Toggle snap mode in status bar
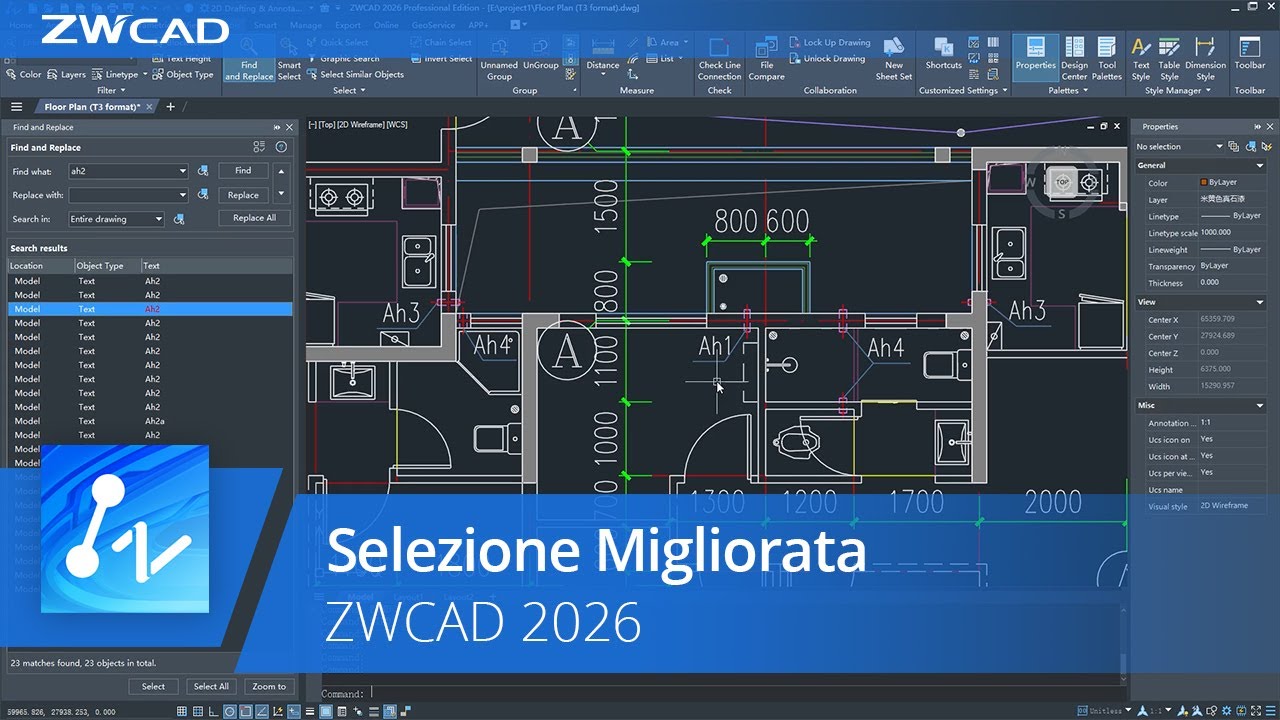Viewport: 1280px width, 720px height. [x=197, y=711]
